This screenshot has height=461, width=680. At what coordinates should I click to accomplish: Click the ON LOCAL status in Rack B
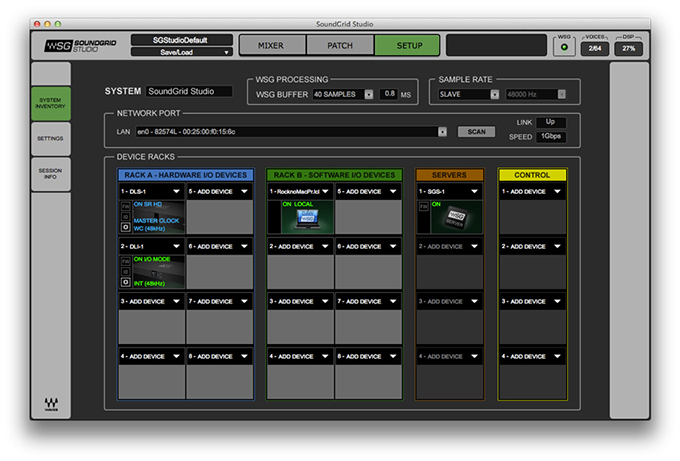[298, 204]
